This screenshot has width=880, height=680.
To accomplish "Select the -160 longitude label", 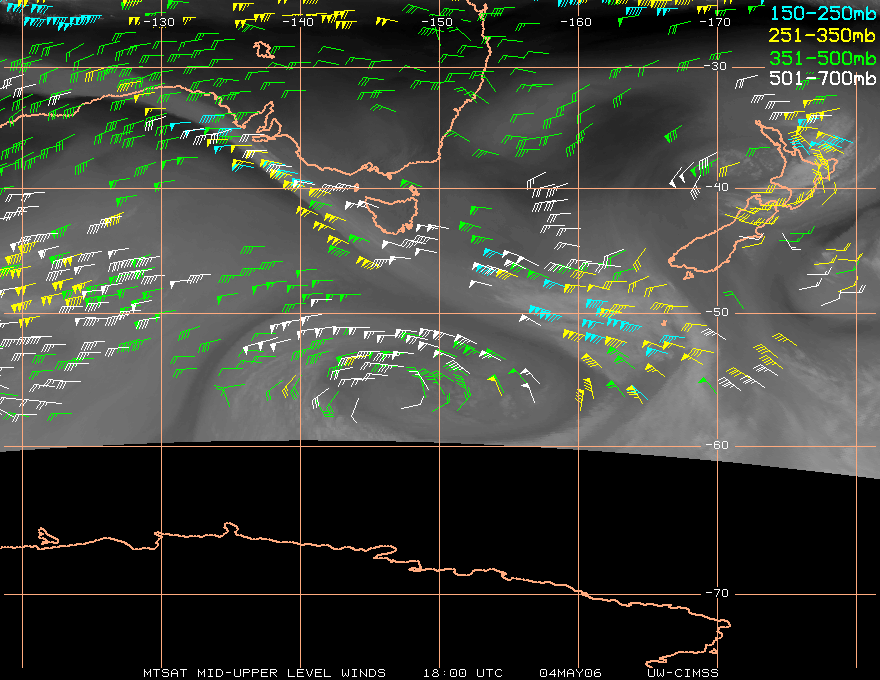I will pyautogui.click(x=575, y=22).
